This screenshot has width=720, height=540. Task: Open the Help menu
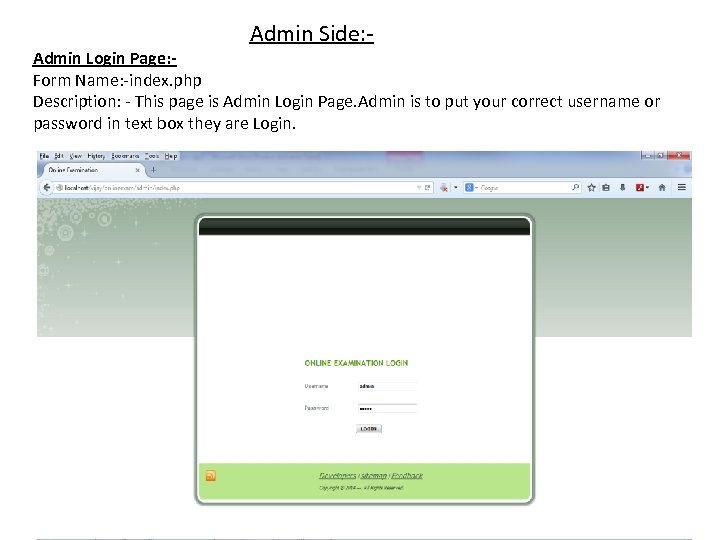click(x=171, y=156)
